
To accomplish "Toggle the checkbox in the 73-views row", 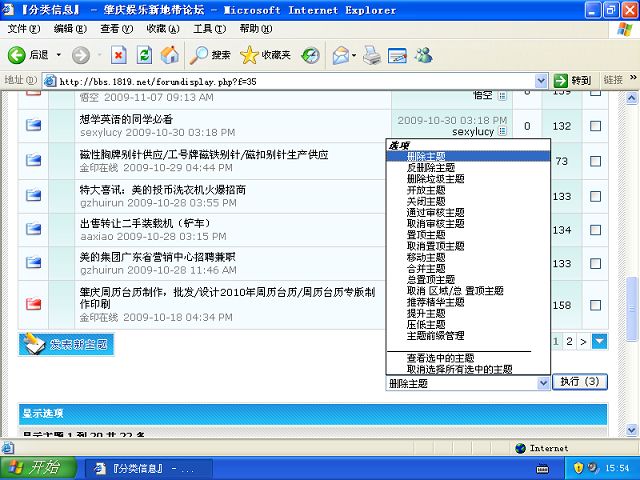I will 596,161.
